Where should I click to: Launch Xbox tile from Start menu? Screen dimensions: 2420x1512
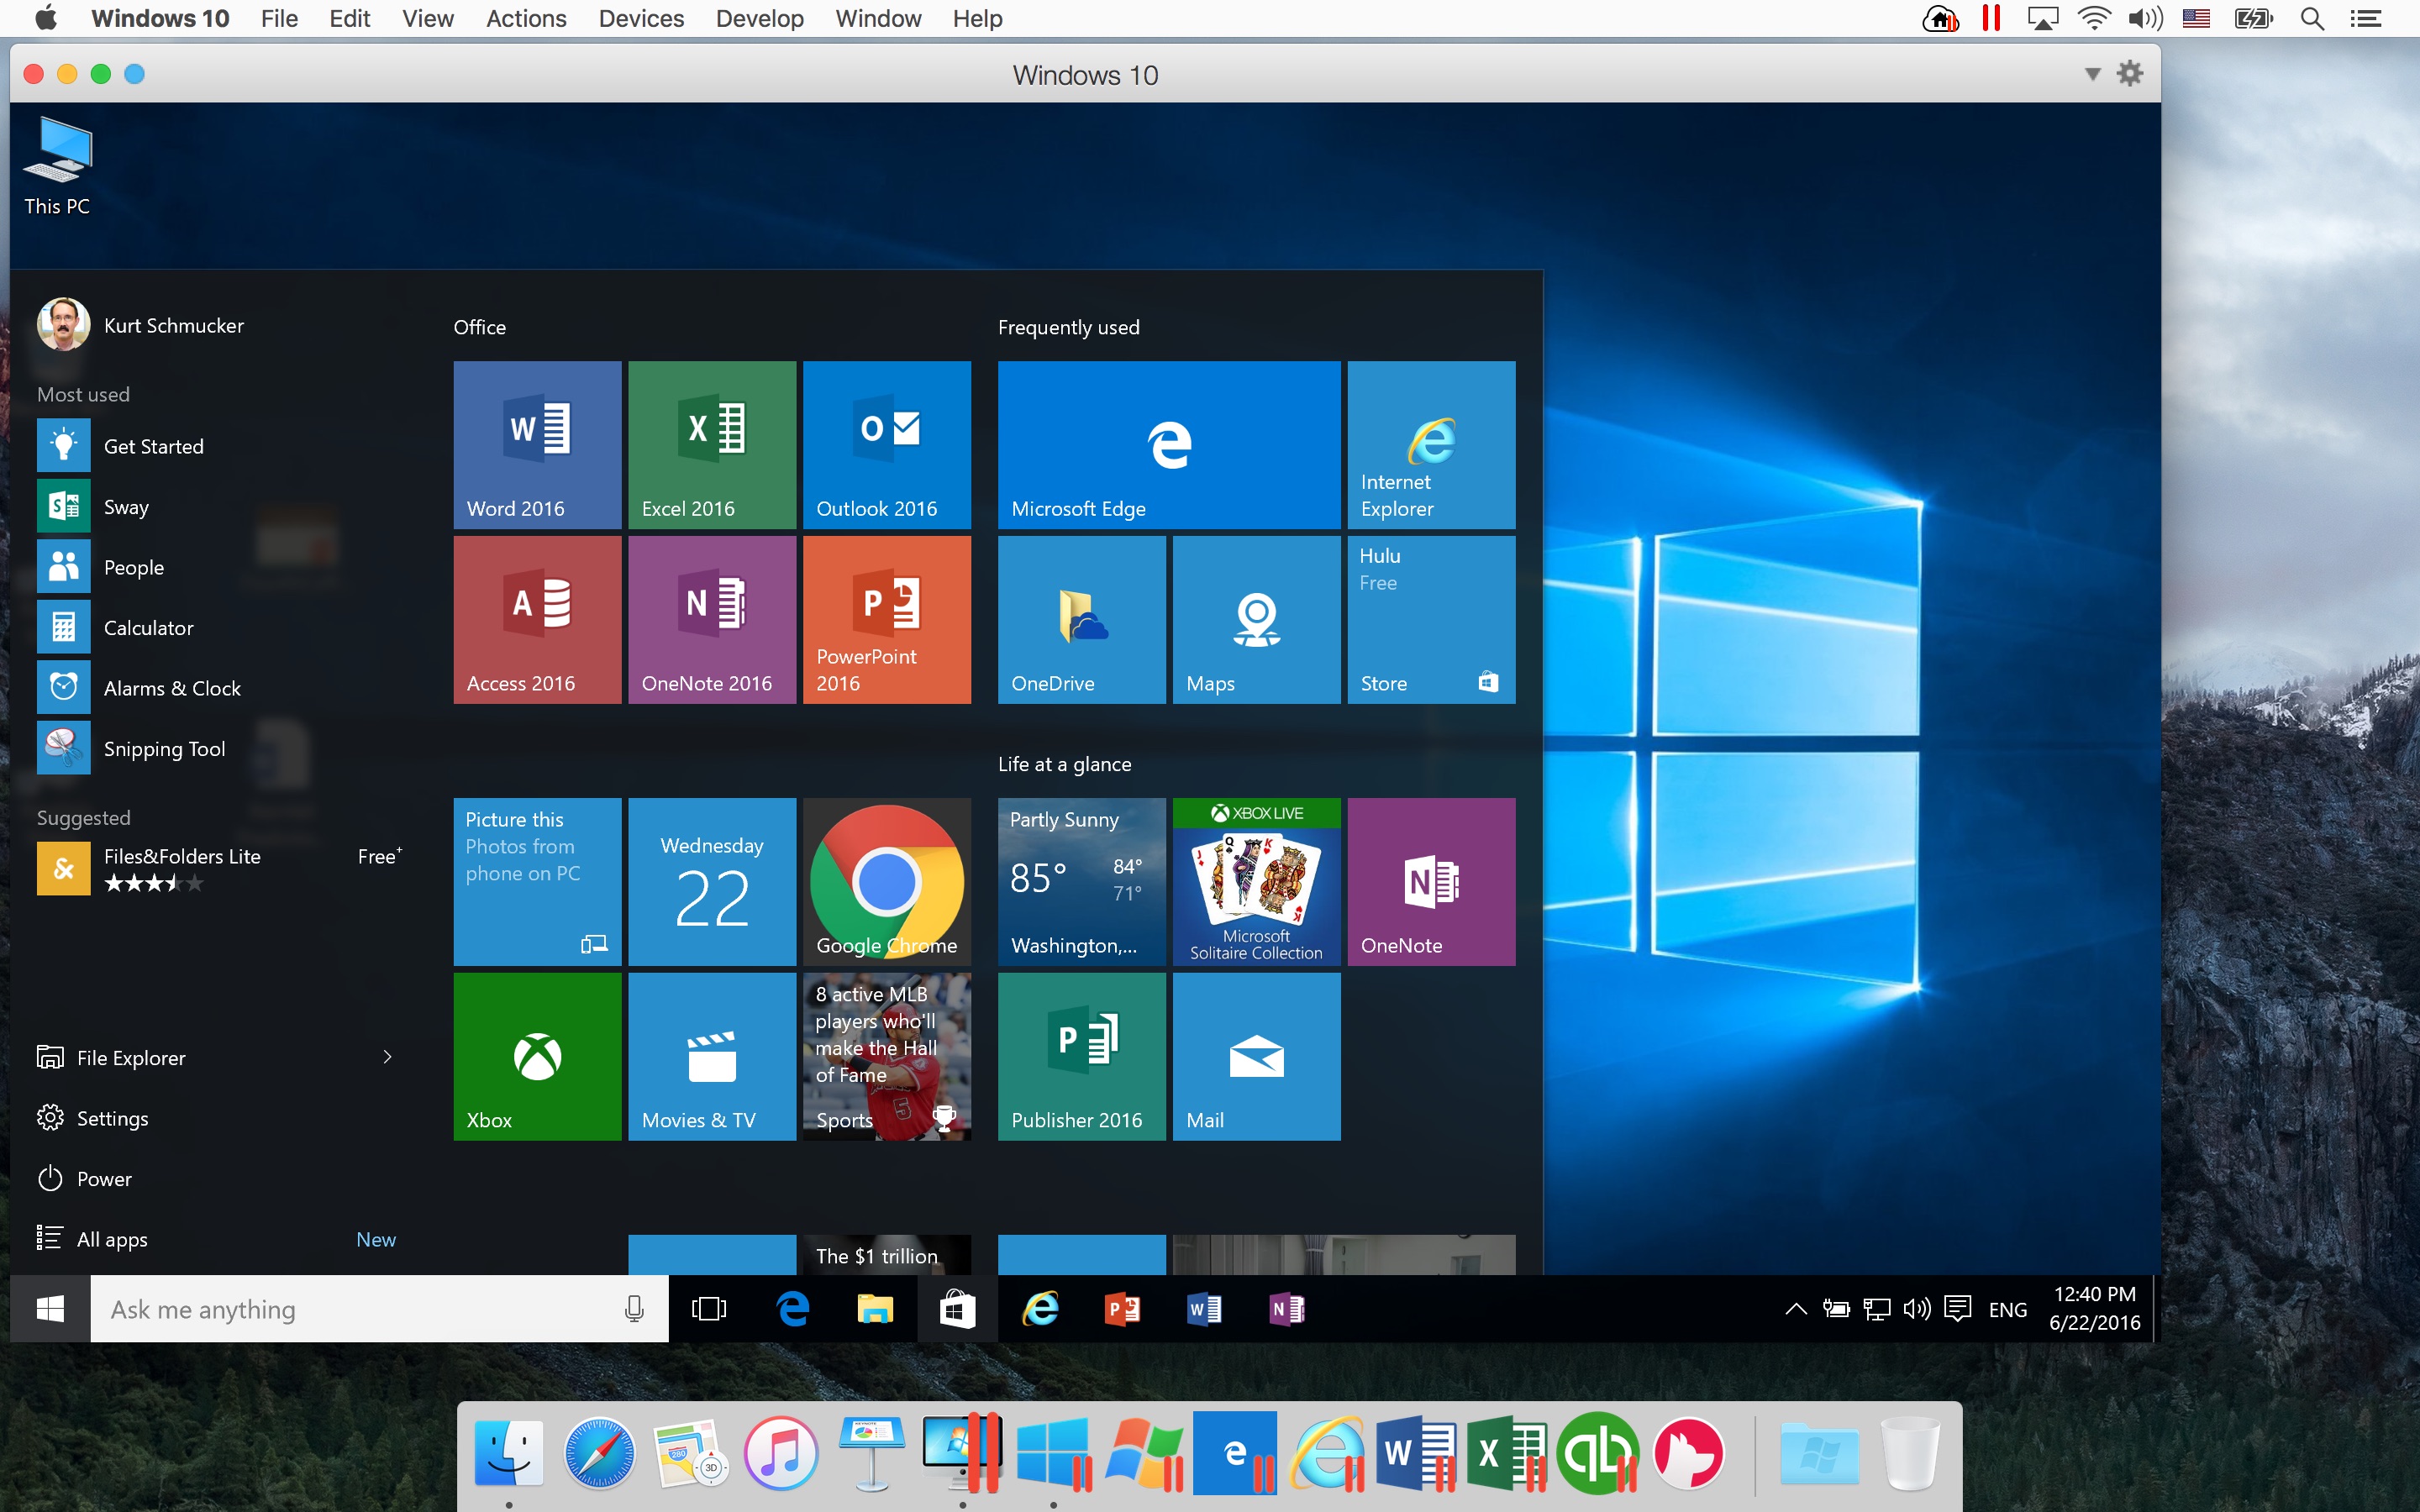point(537,1053)
